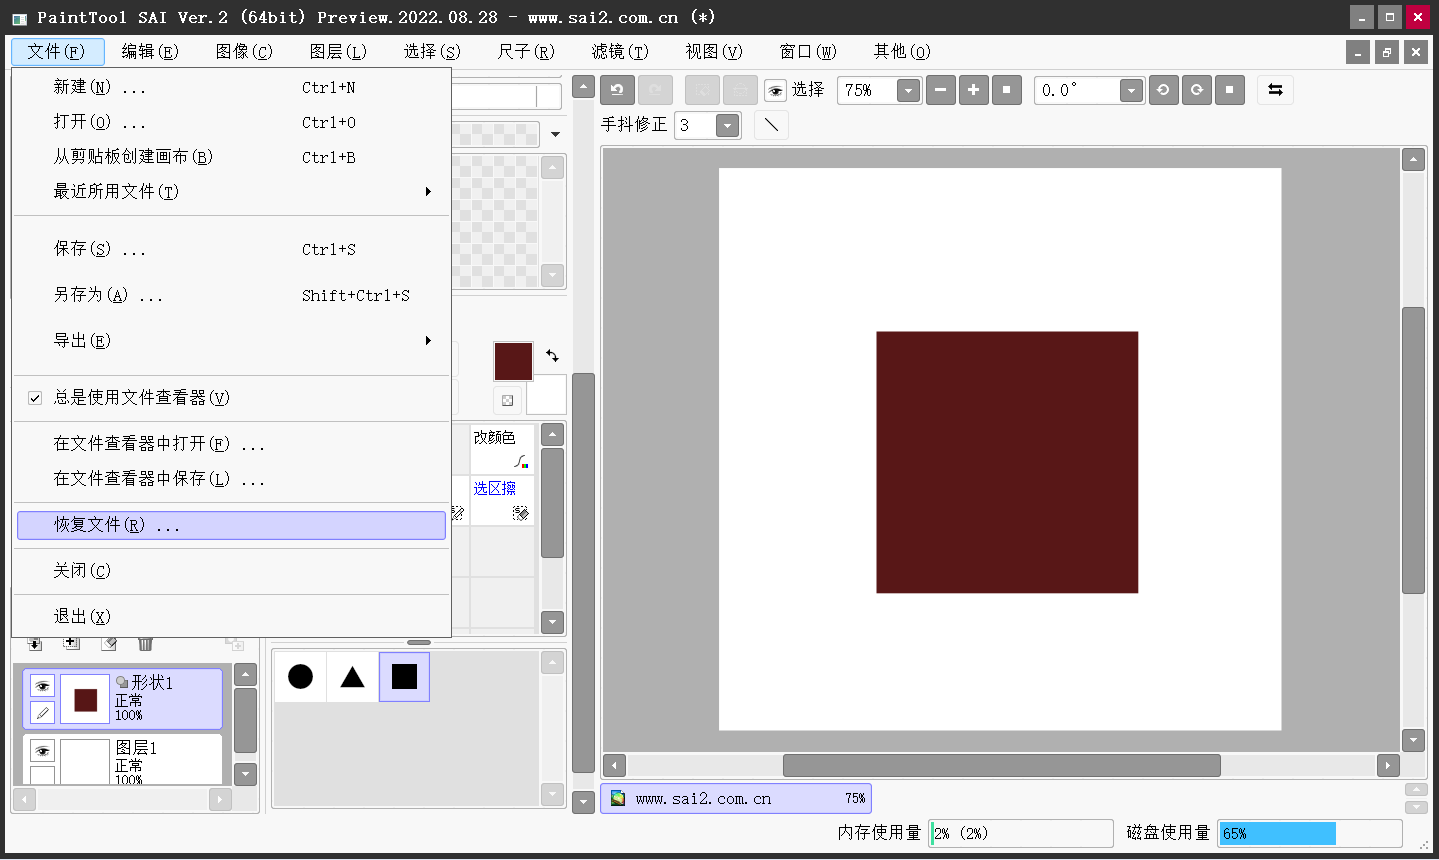Open the 滤镜 menu
Screen dimensions: 1439x860
(620, 52)
